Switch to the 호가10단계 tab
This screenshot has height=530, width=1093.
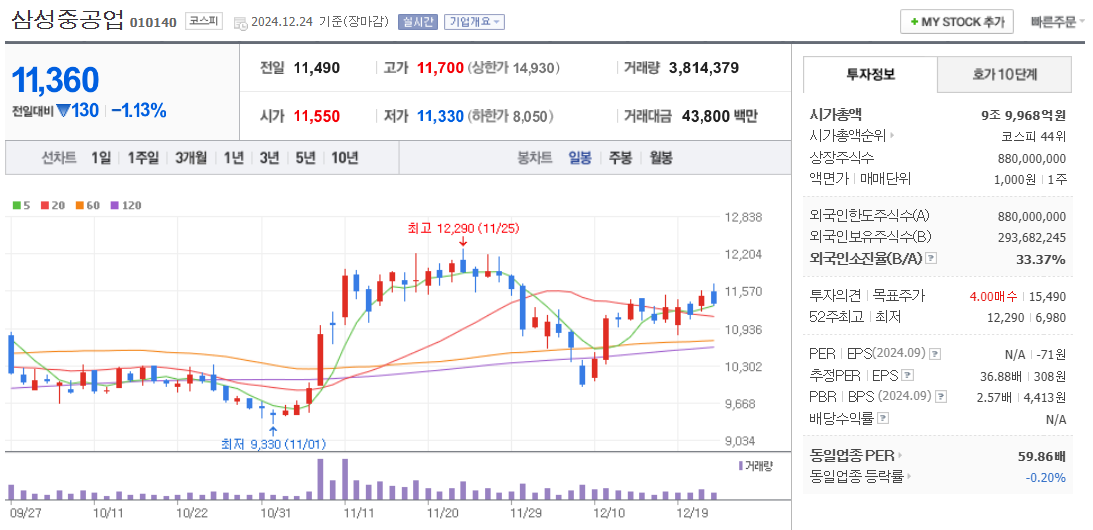(1004, 75)
